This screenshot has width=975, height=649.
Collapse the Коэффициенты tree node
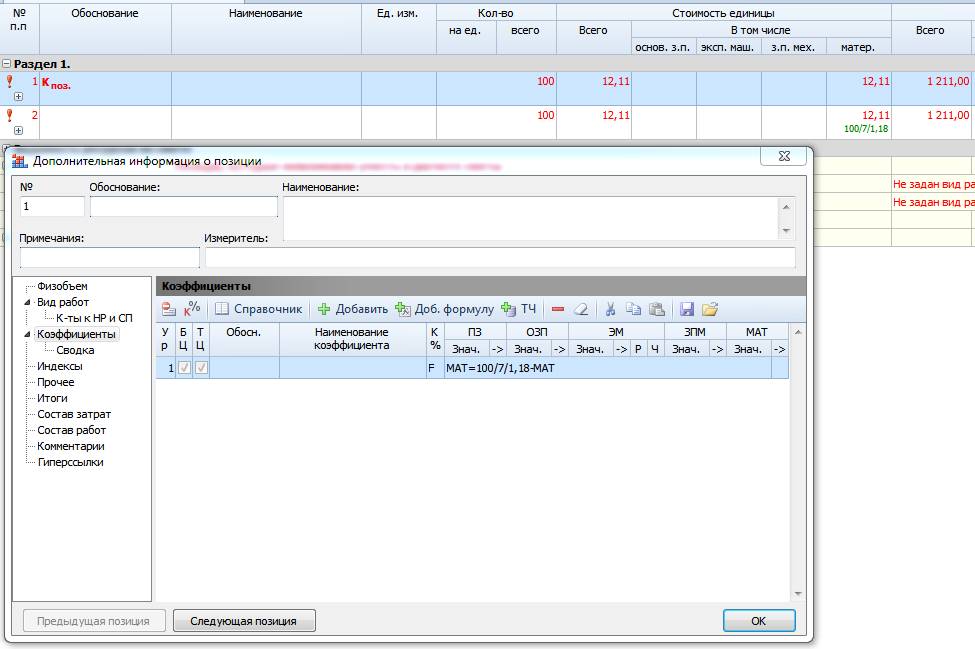point(27,334)
